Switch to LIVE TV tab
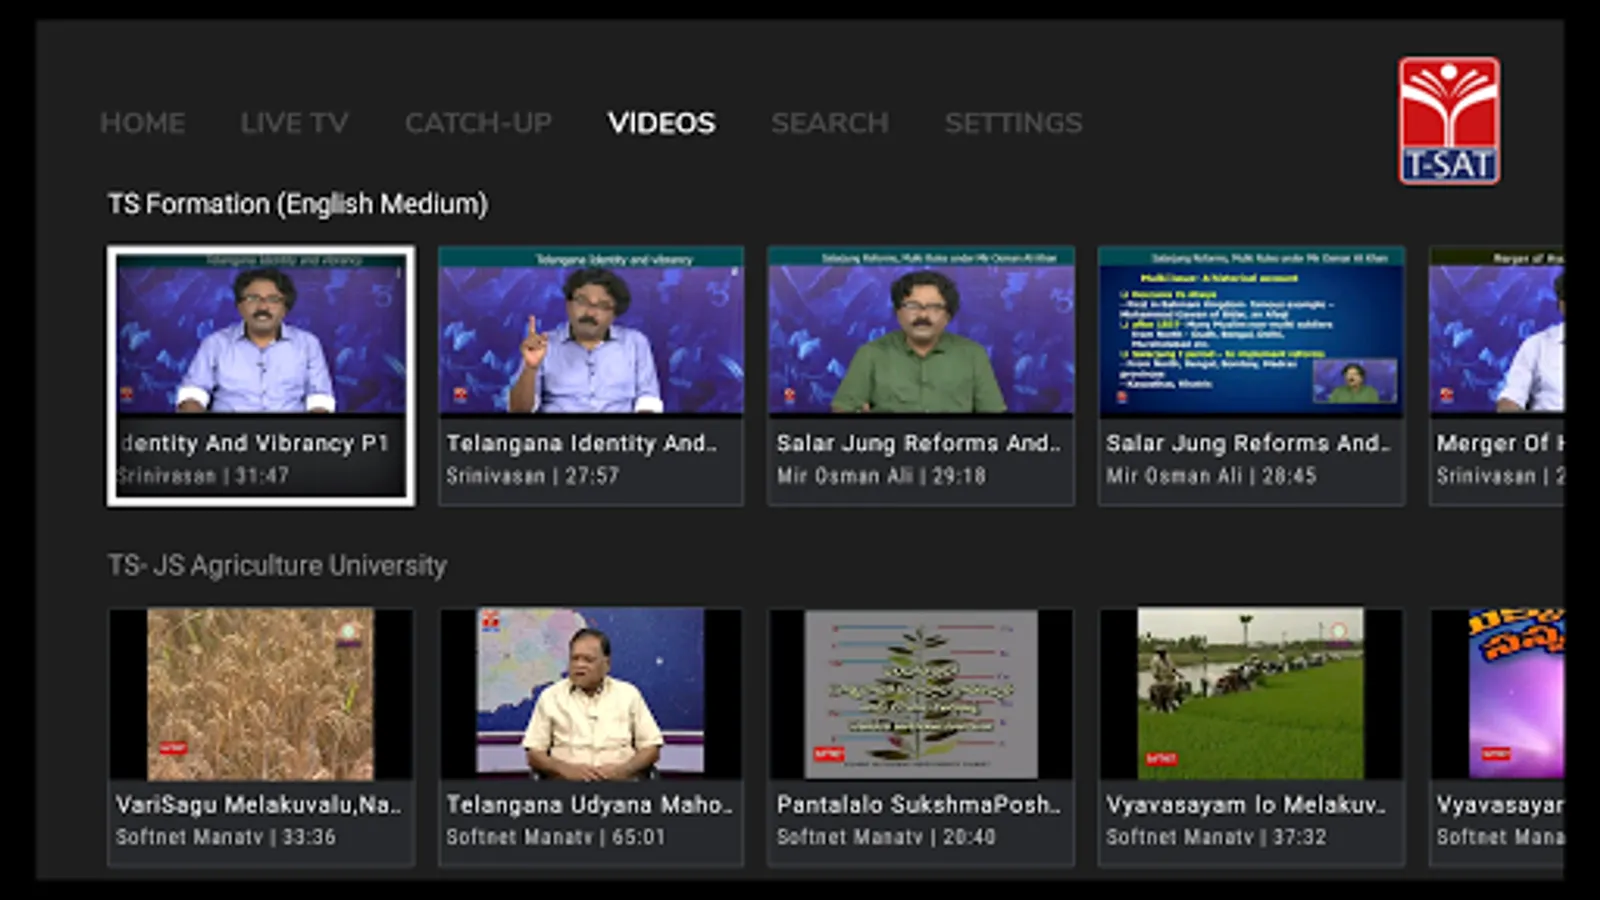 click(294, 123)
